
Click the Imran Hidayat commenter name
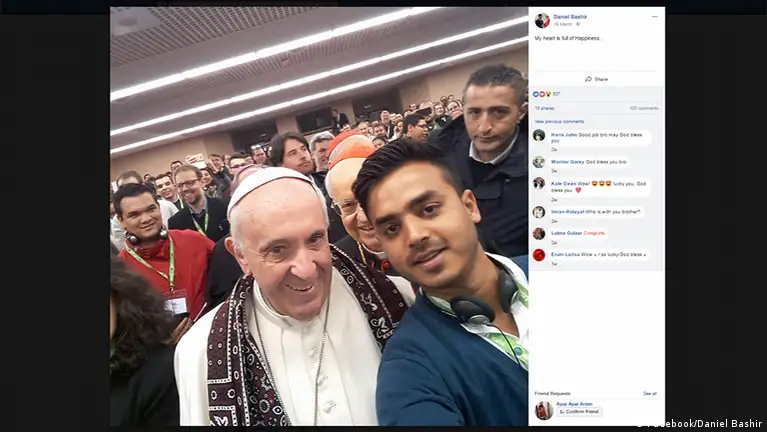tap(567, 212)
